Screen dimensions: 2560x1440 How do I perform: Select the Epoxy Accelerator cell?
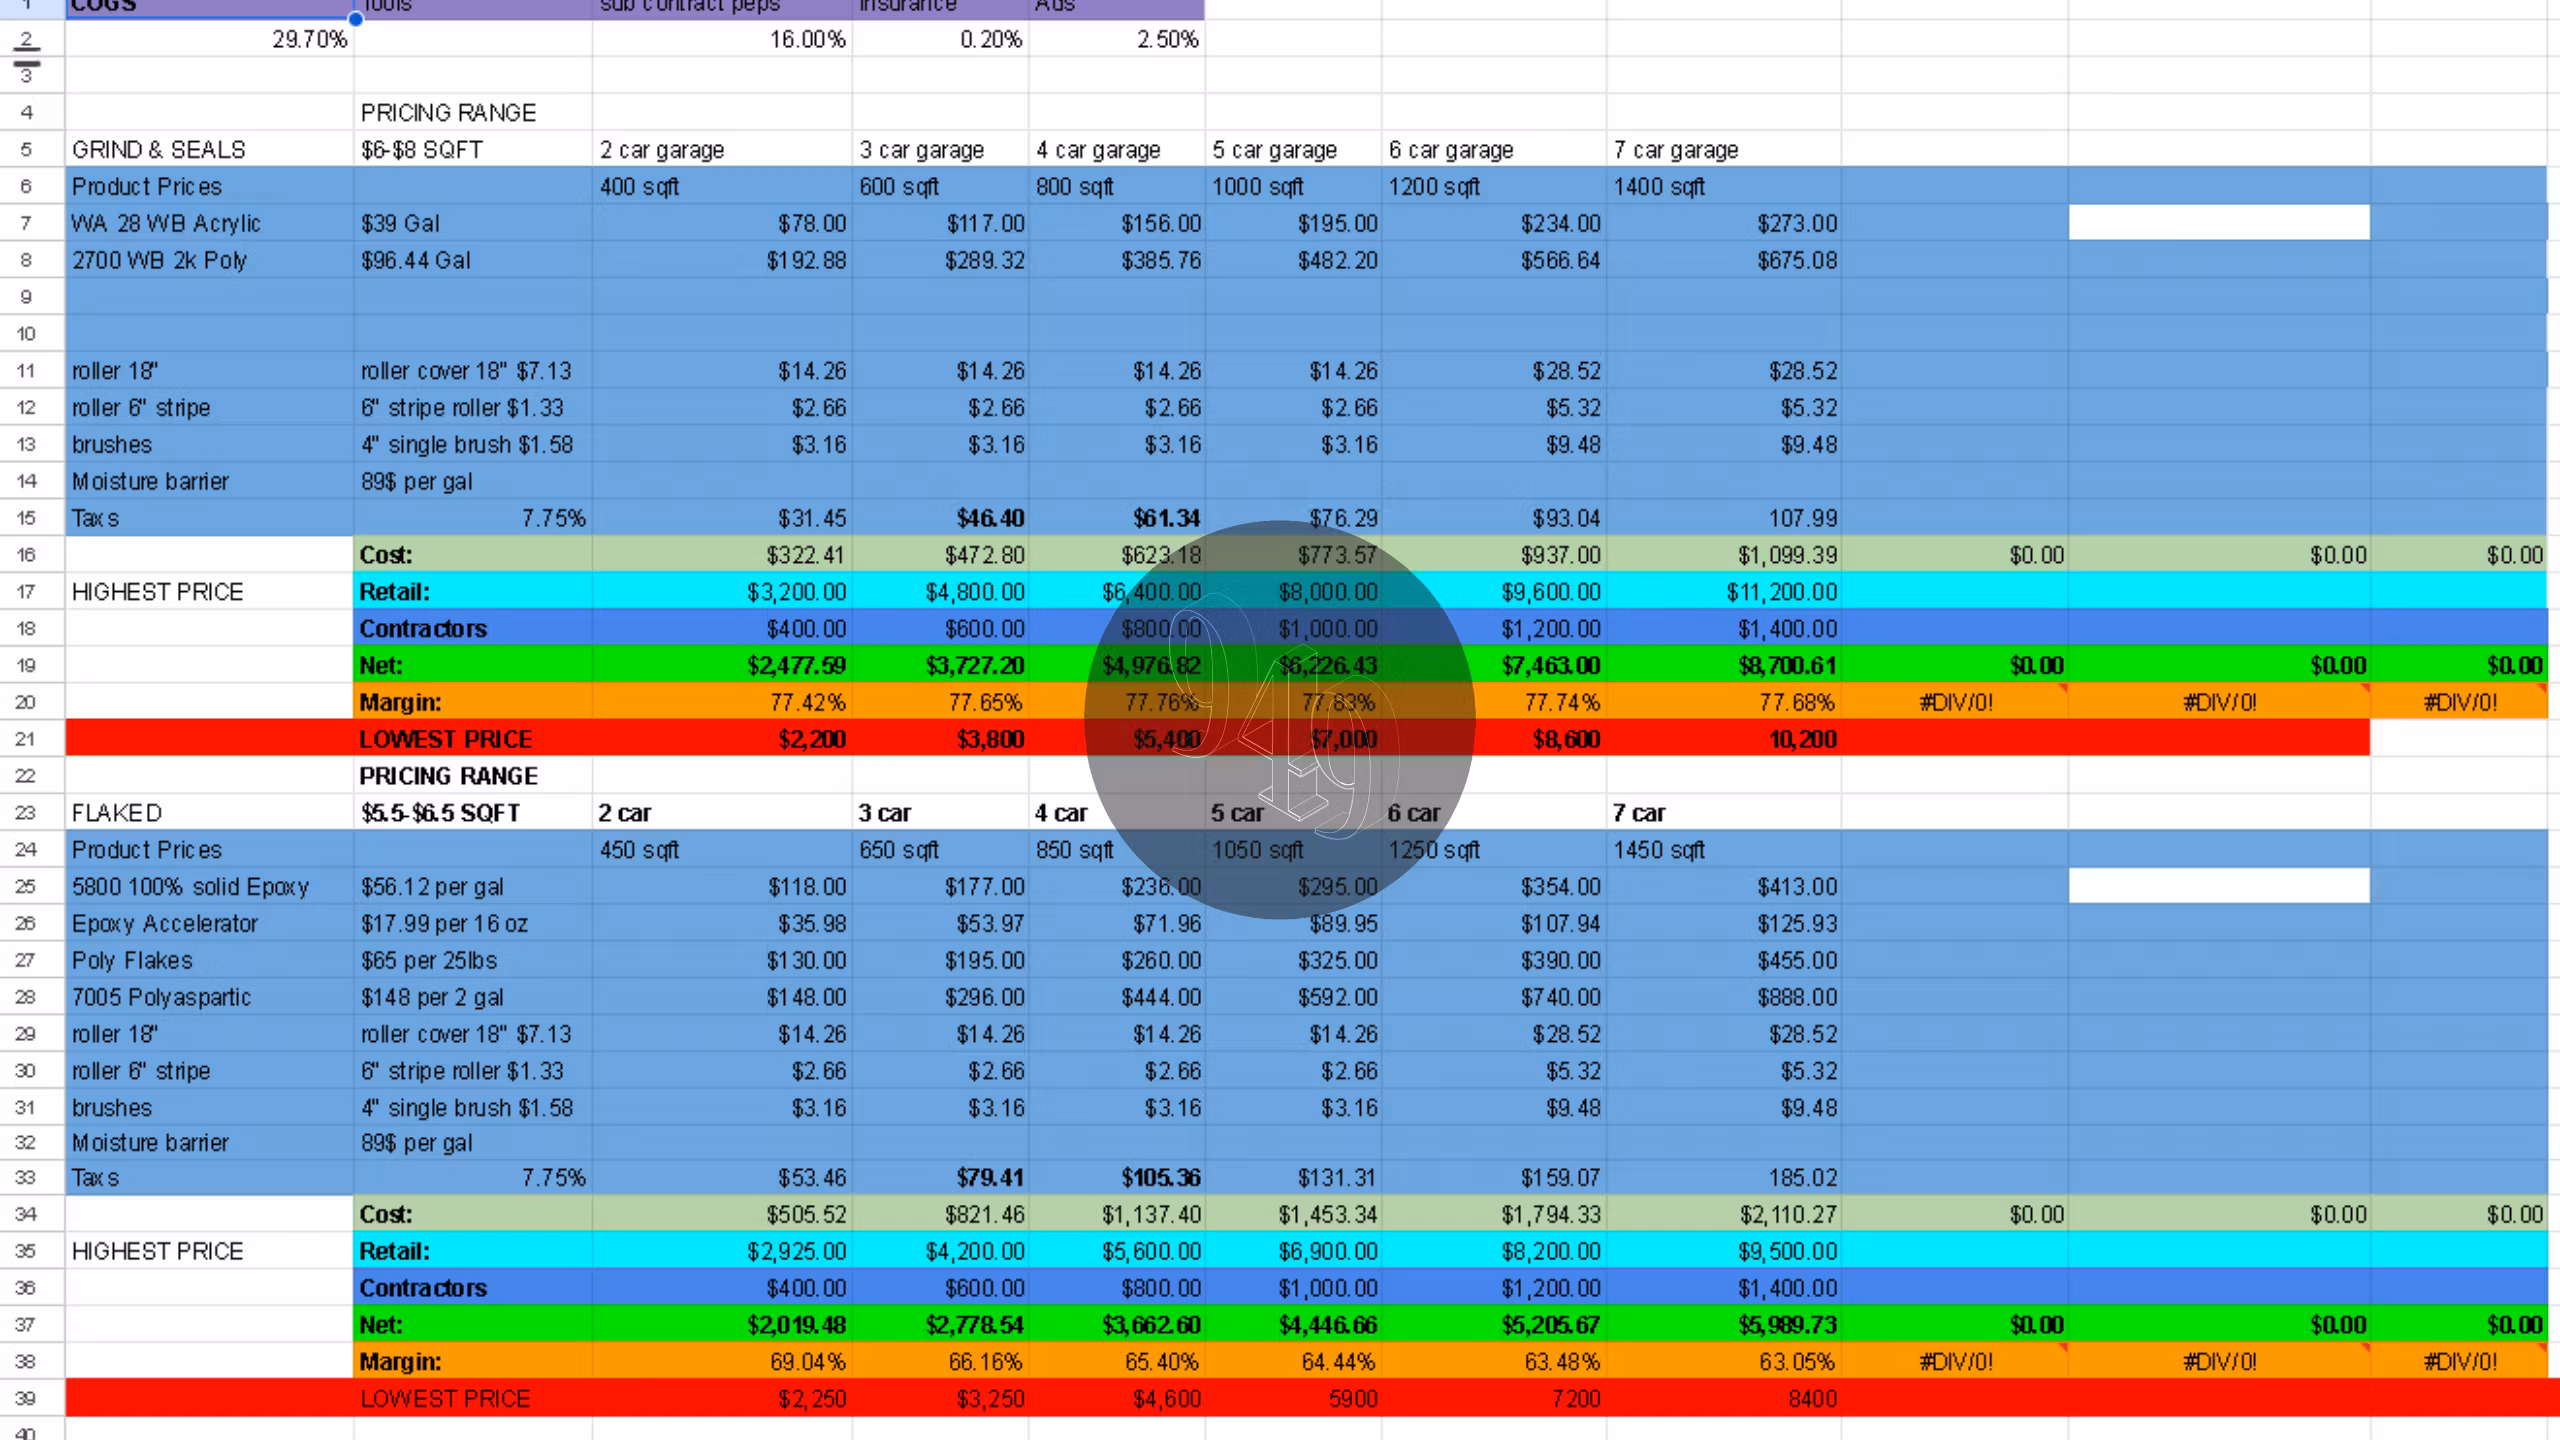(x=210, y=924)
